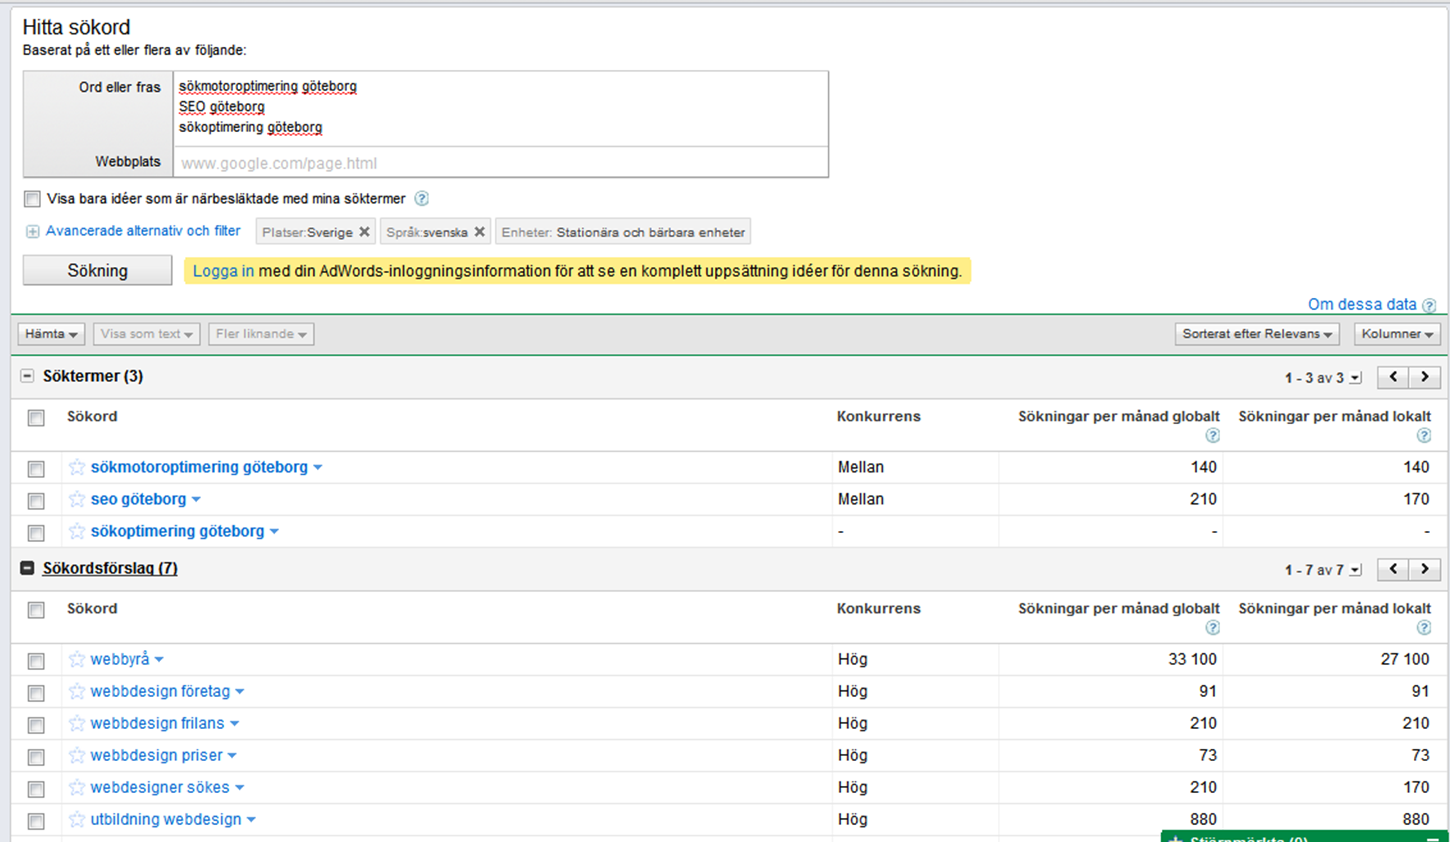Collapse the Sökordsförslag (7) section

coord(27,568)
